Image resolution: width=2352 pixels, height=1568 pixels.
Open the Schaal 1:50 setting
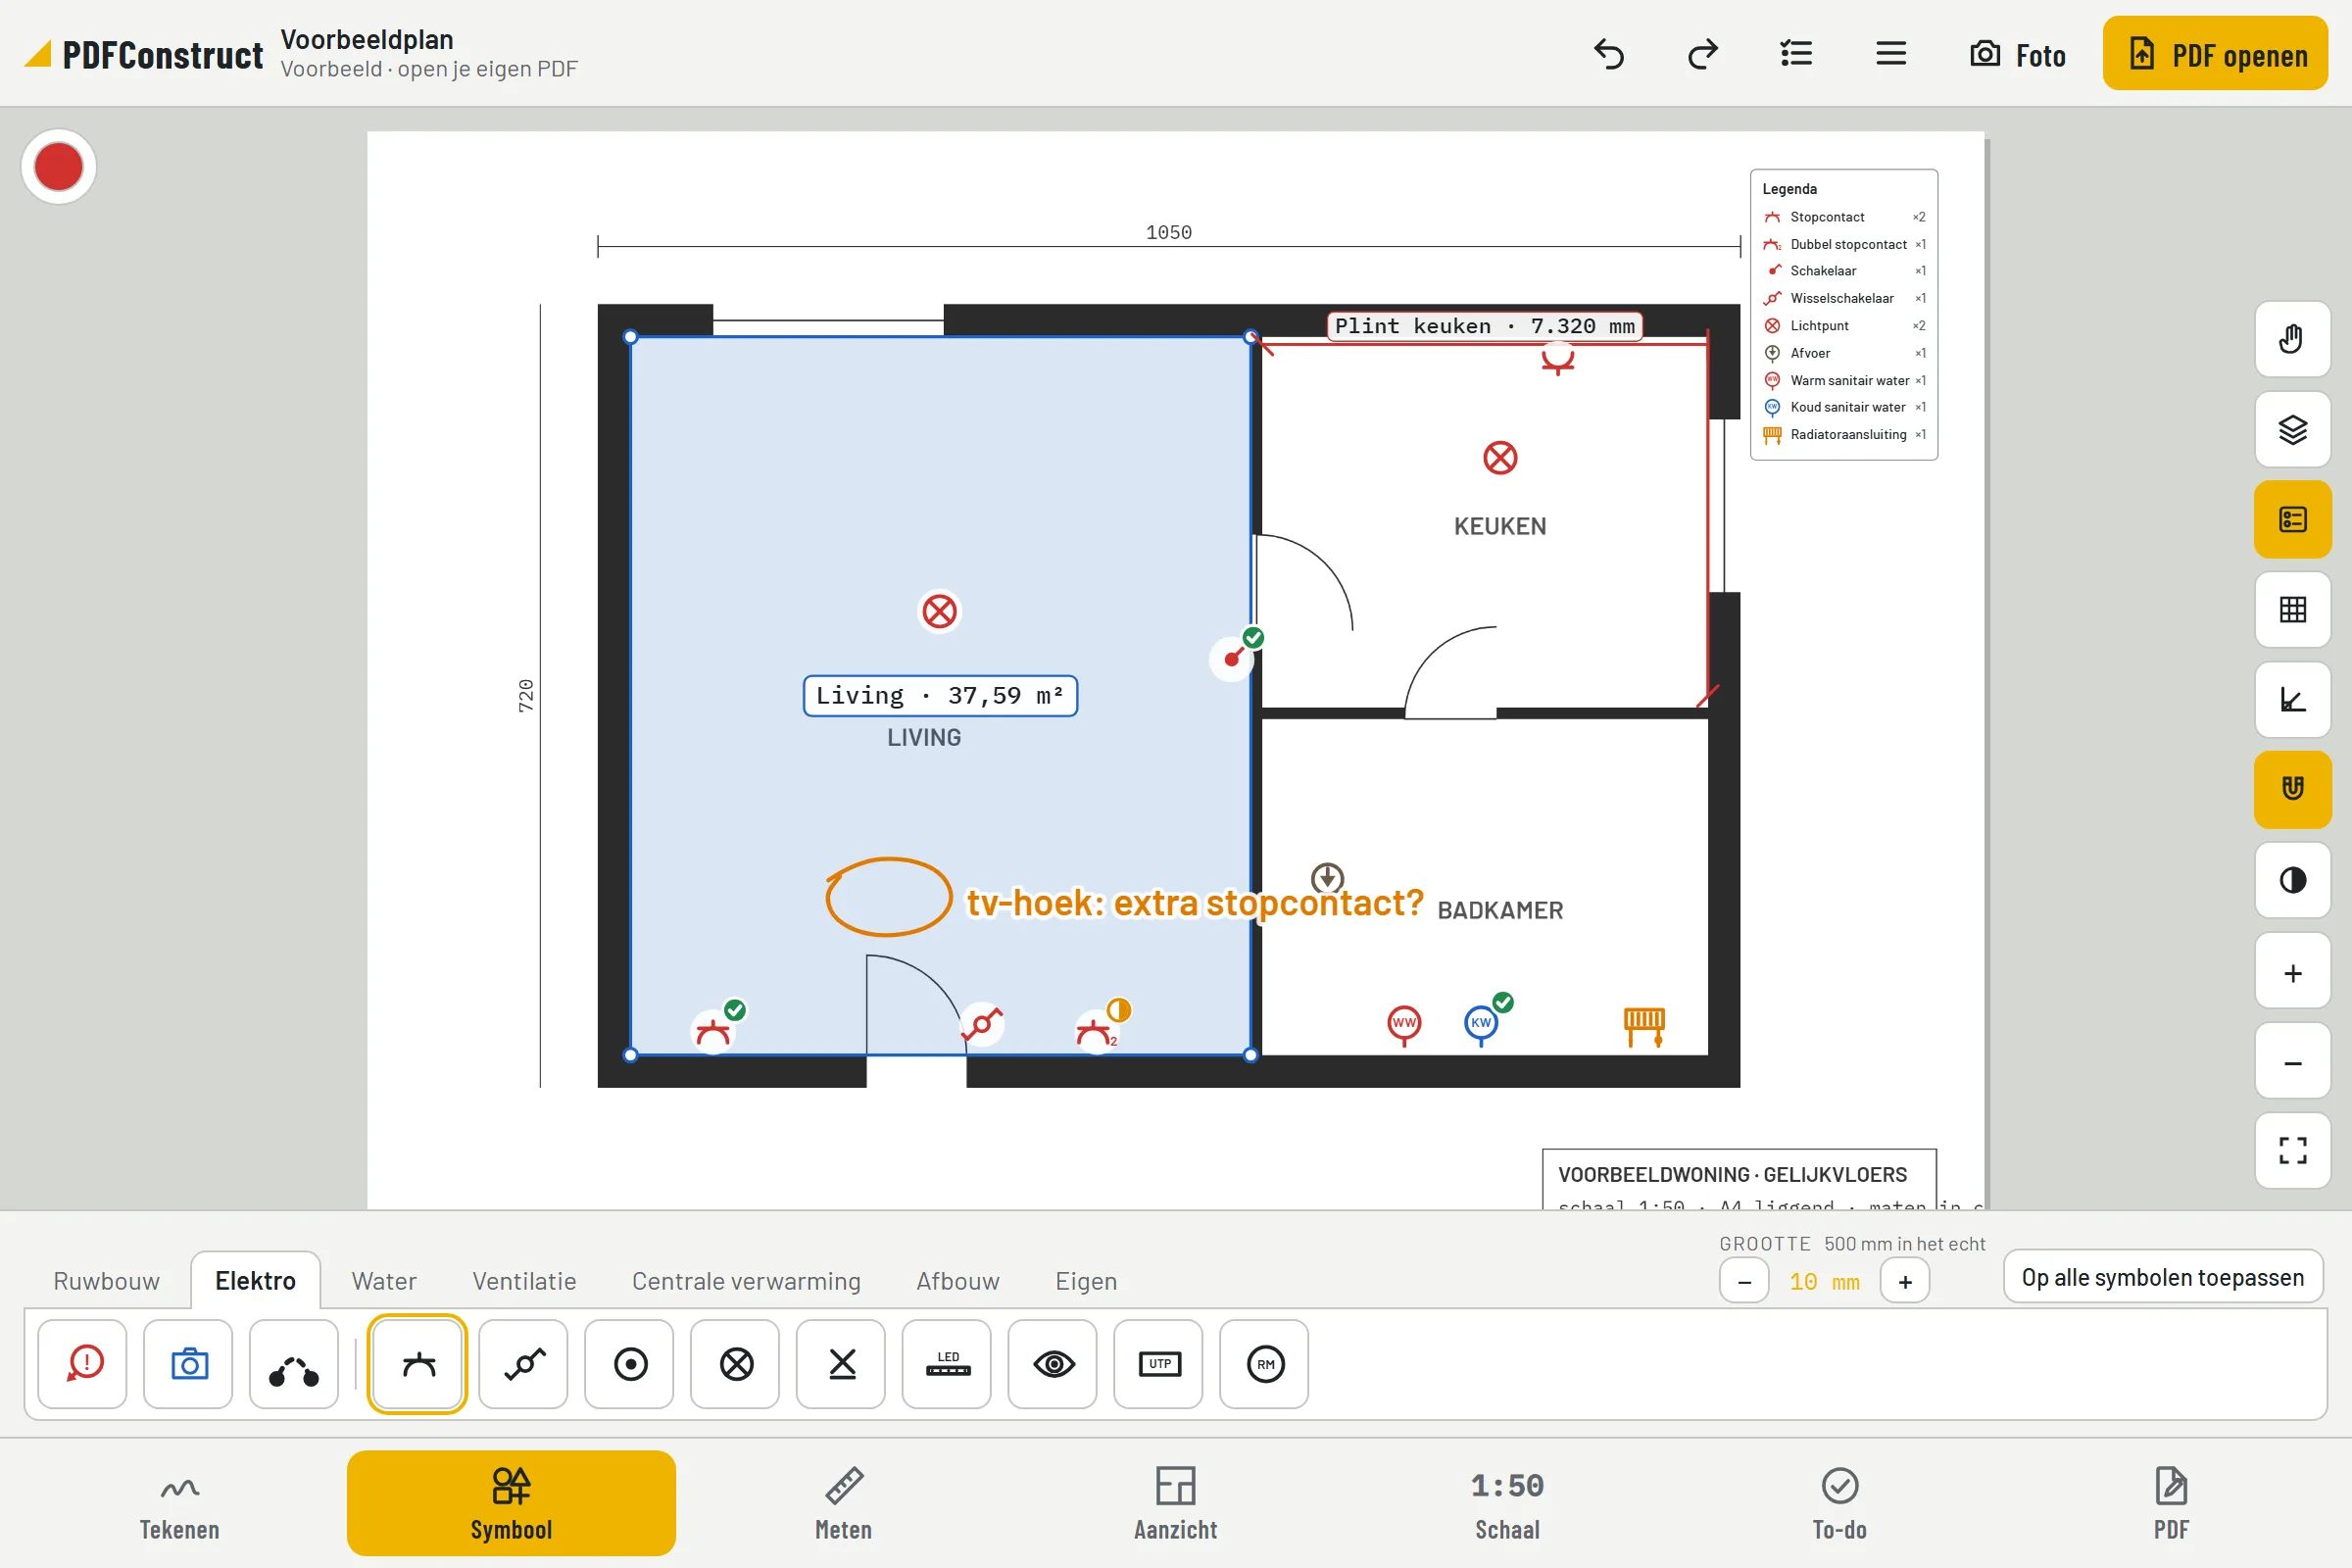[x=1507, y=1504]
